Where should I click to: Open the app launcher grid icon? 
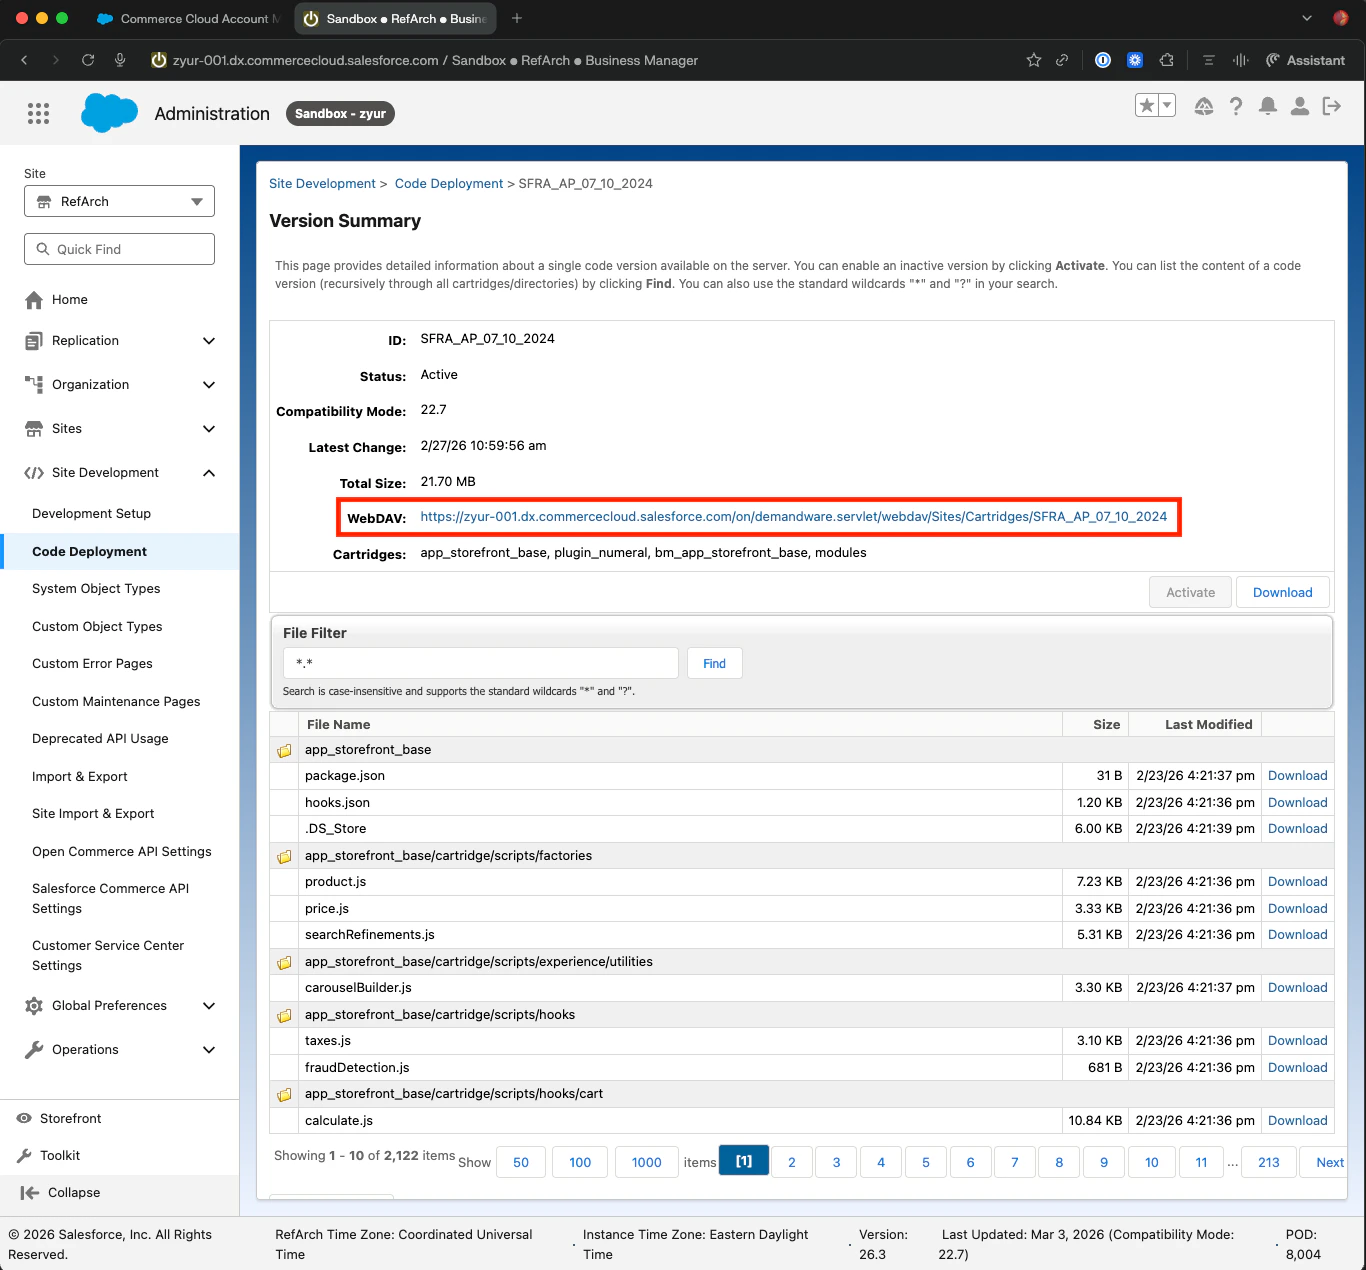[x=38, y=113]
